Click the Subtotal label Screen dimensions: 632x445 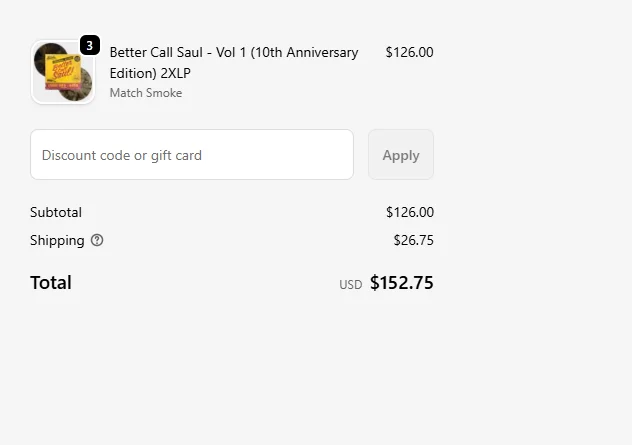56,212
